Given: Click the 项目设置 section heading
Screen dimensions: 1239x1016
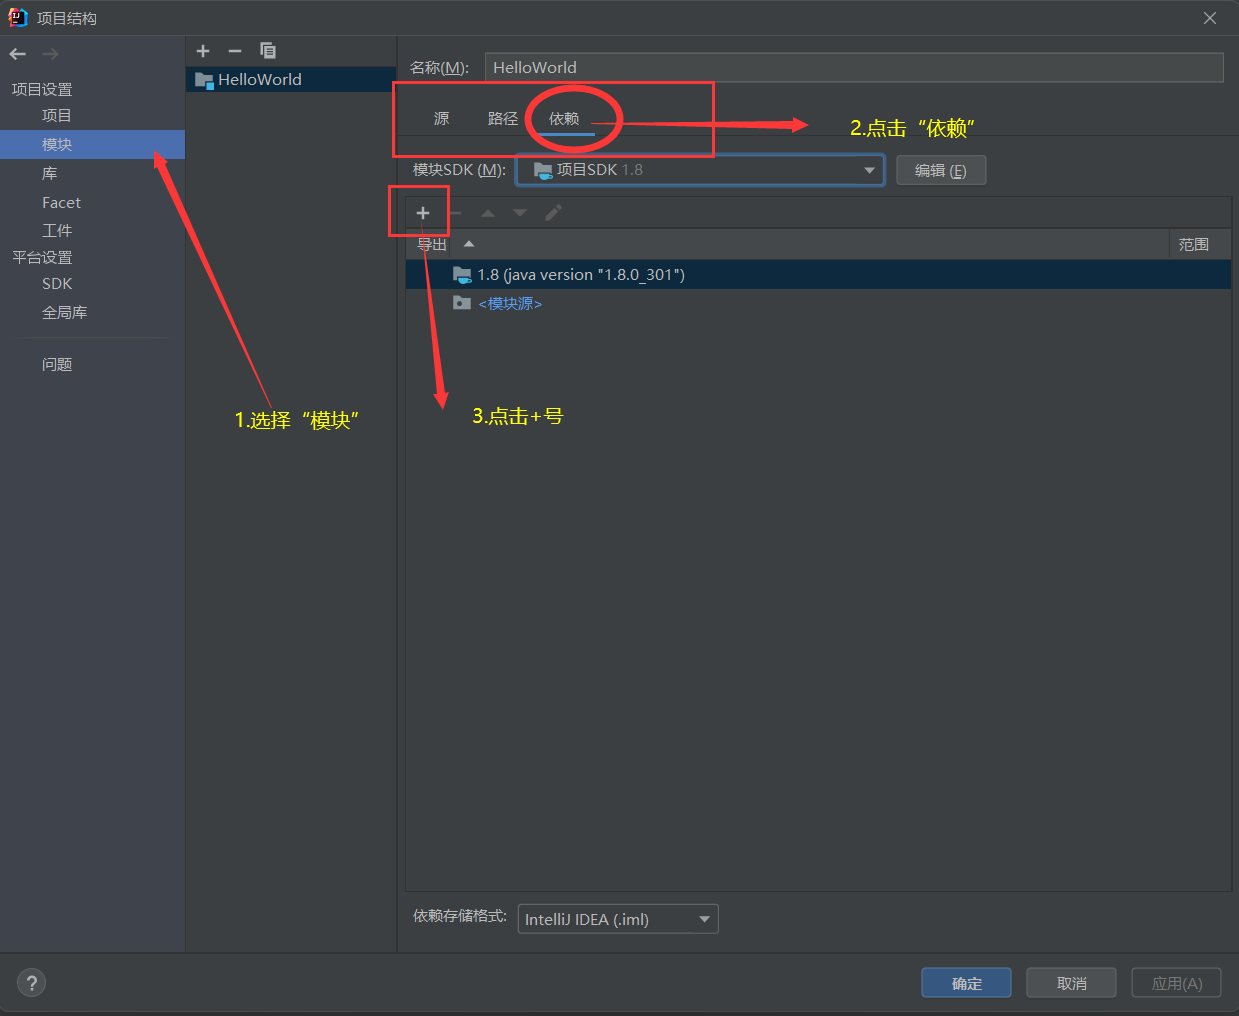Looking at the screenshot, I should pyautogui.click(x=42, y=90).
